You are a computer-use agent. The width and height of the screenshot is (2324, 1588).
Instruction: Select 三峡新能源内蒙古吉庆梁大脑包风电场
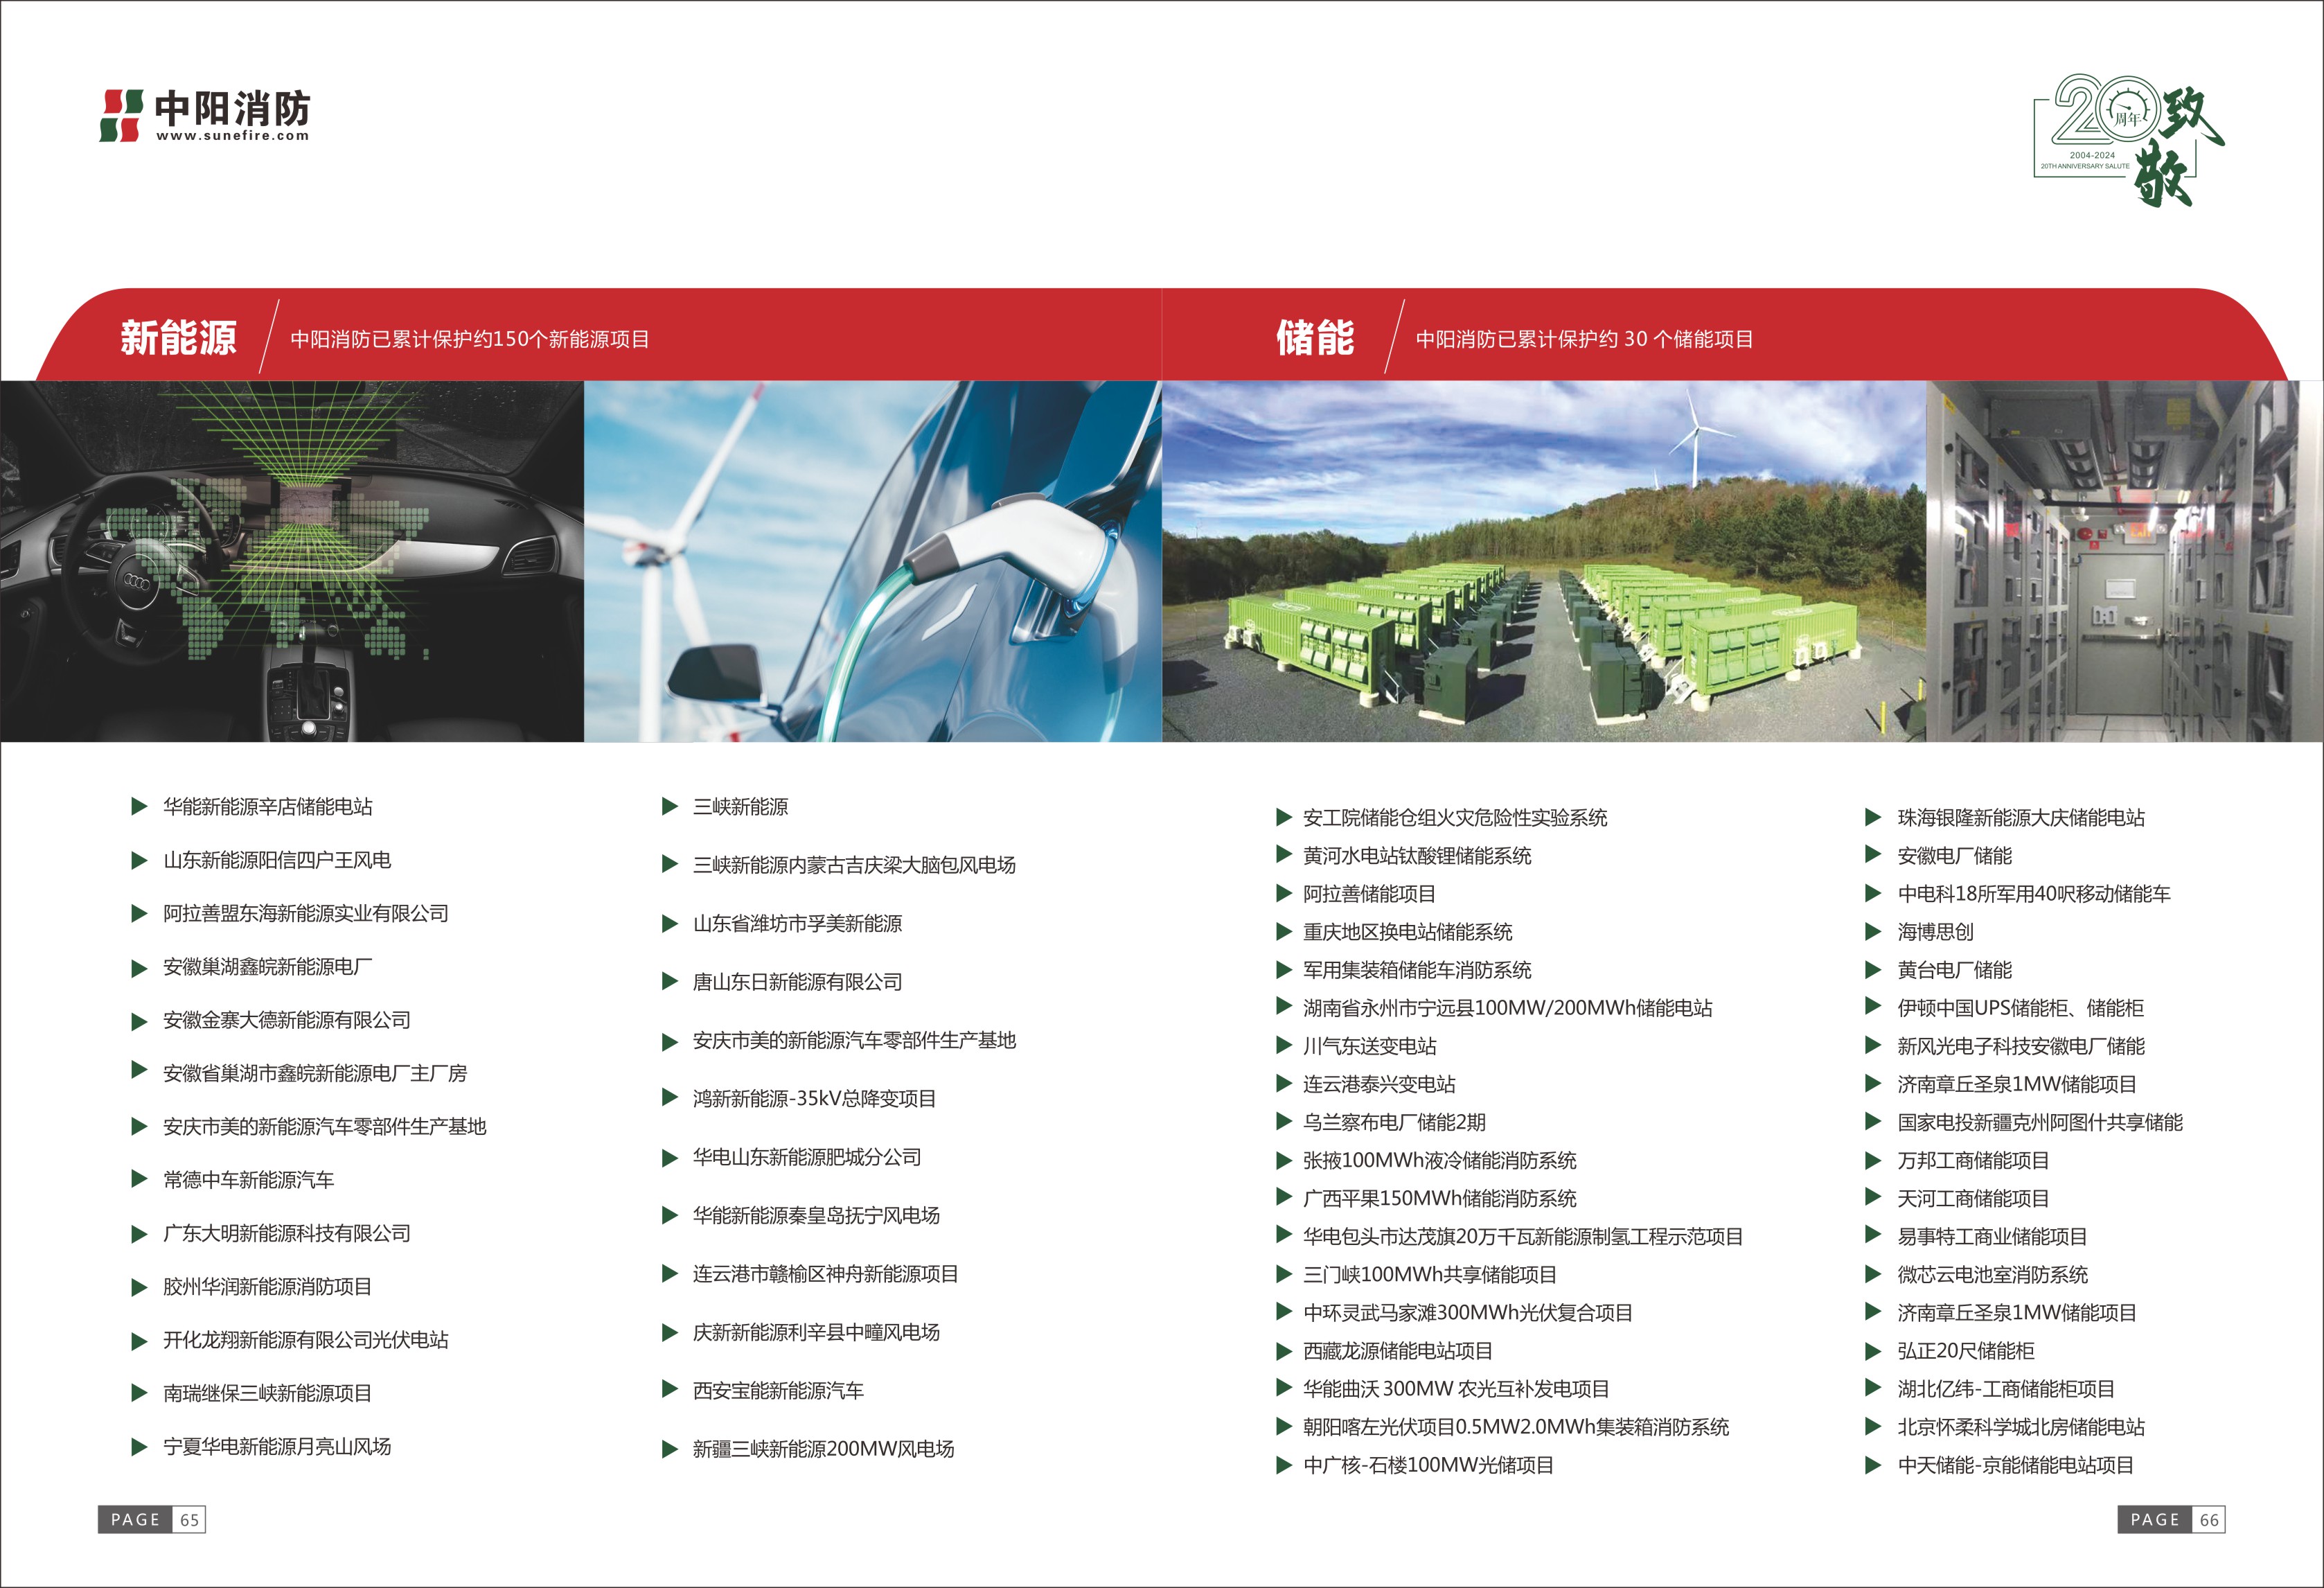pyautogui.click(x=854, y=865)
